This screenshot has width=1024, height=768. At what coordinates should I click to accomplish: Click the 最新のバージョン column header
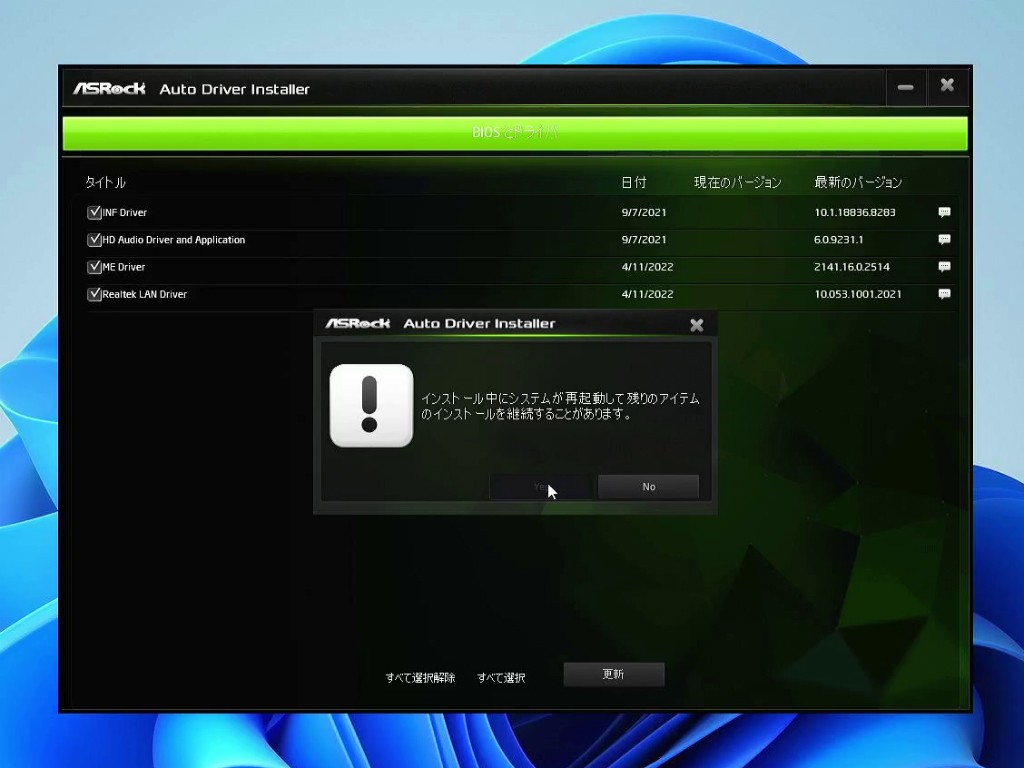coord(857,182)
